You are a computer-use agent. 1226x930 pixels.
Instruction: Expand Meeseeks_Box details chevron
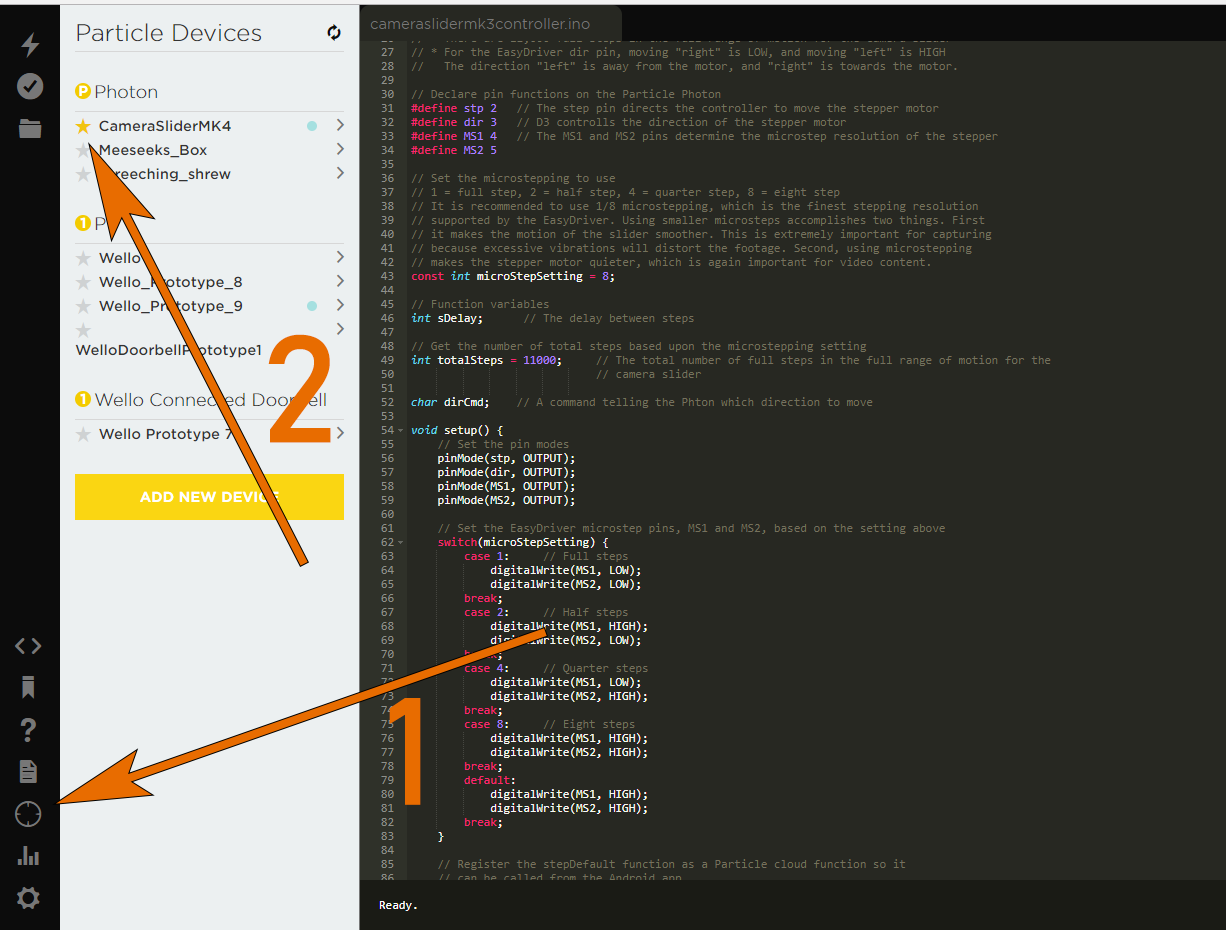coord(340,149)
